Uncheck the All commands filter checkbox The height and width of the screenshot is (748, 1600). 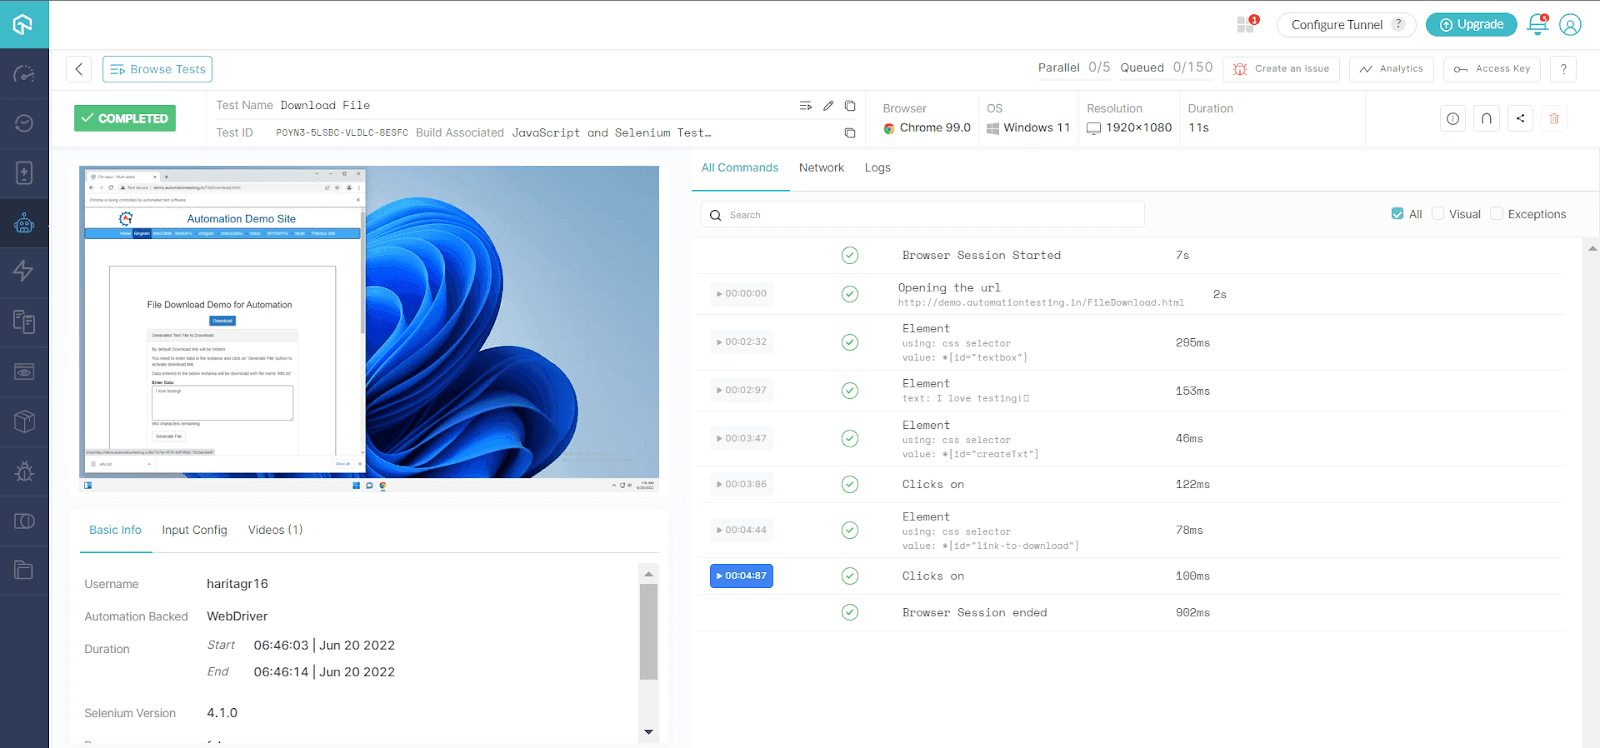point(1397,214)
